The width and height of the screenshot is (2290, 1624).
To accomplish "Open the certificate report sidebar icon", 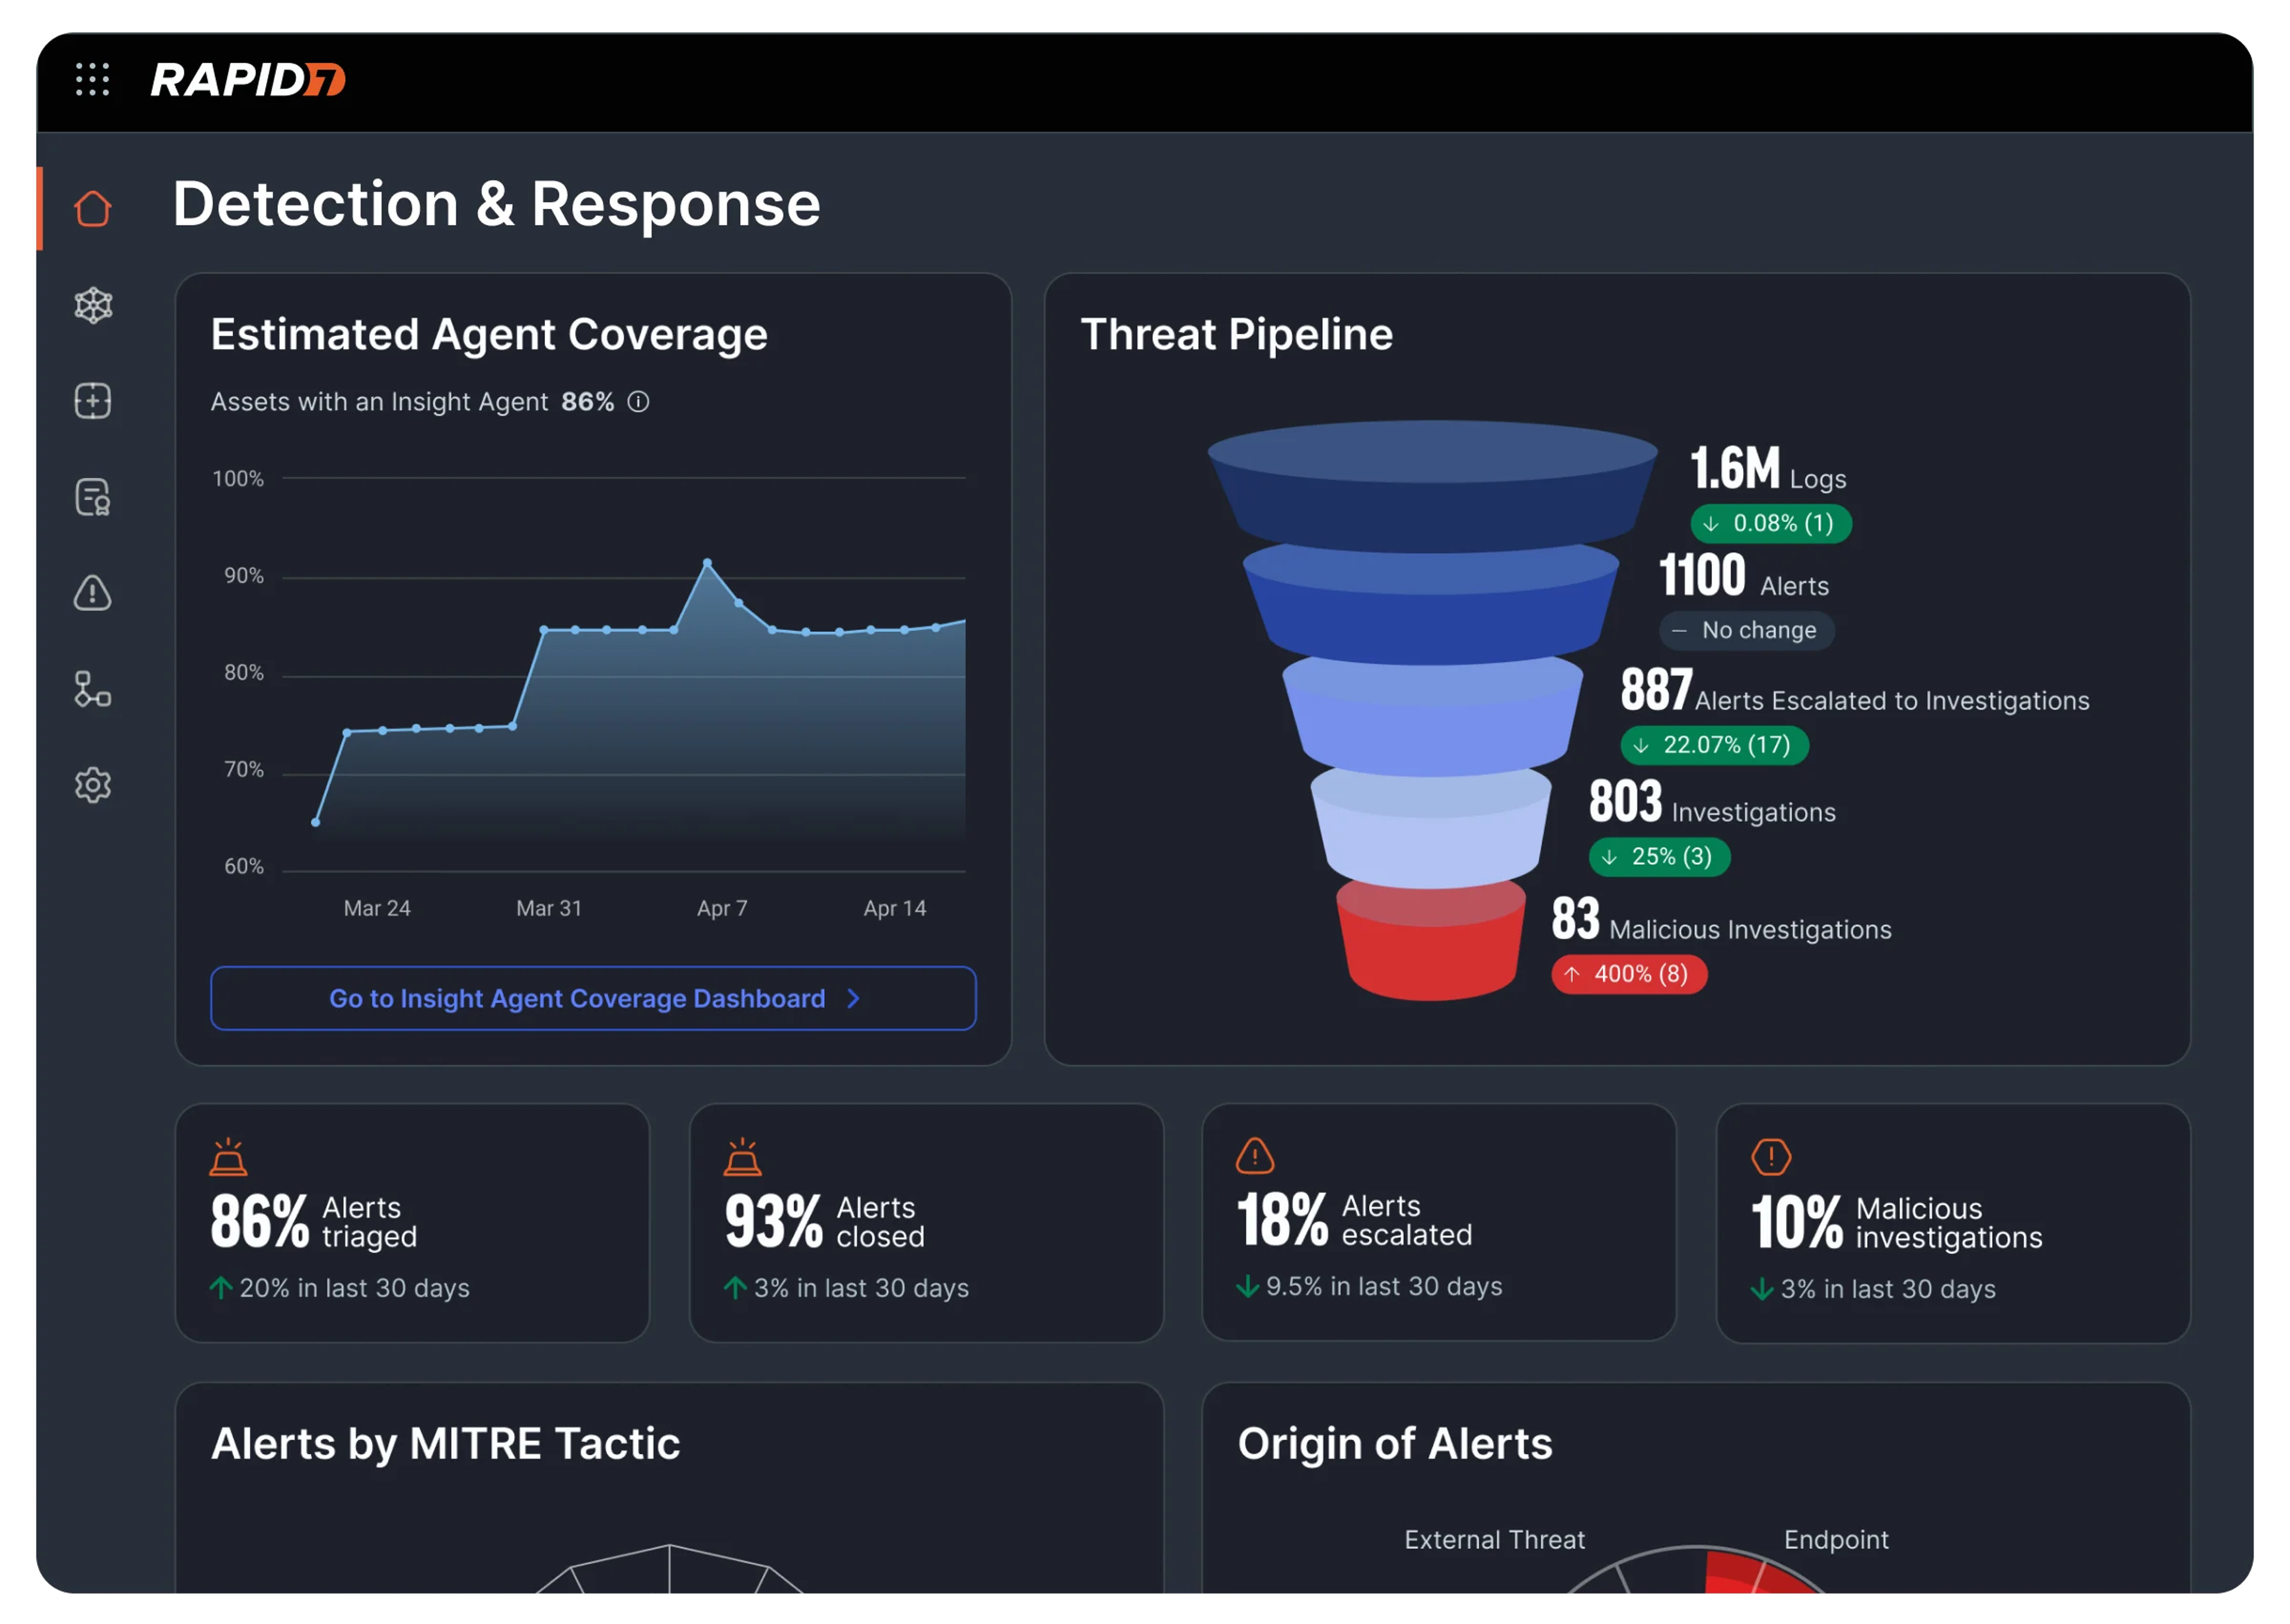I will pyautogui.click(x=93, y=497).
